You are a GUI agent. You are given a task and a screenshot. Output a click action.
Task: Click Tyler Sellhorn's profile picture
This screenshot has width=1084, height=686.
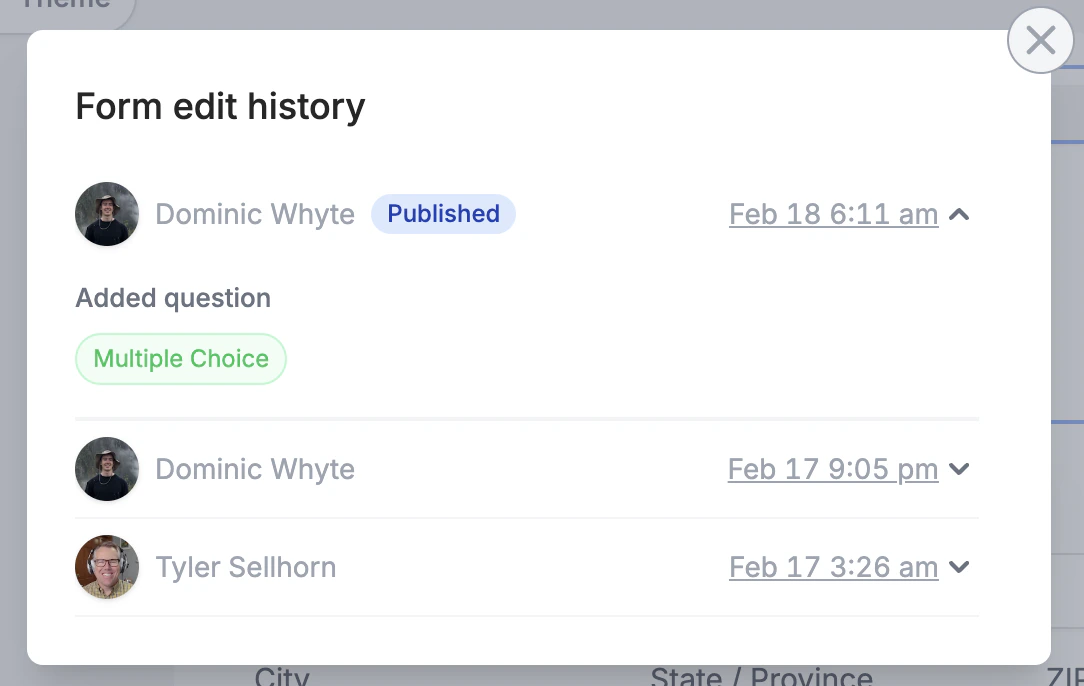106,567
